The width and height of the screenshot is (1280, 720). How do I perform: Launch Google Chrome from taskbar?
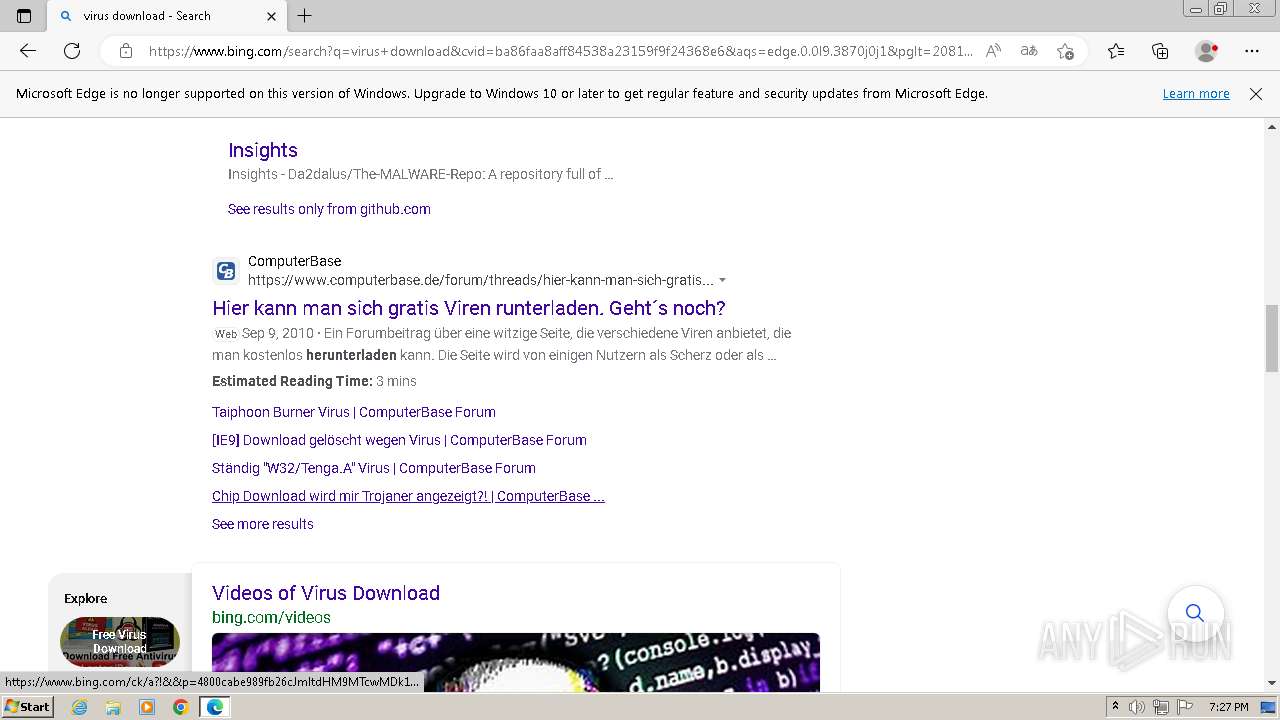[x=181, y=707]
